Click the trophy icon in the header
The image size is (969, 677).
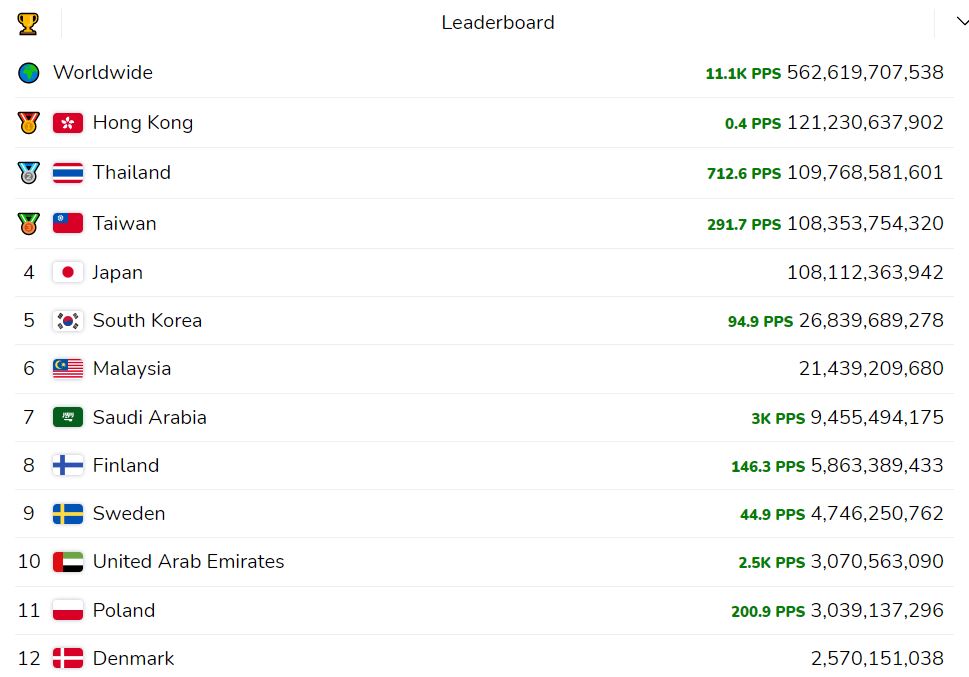(x=28, y=23)
